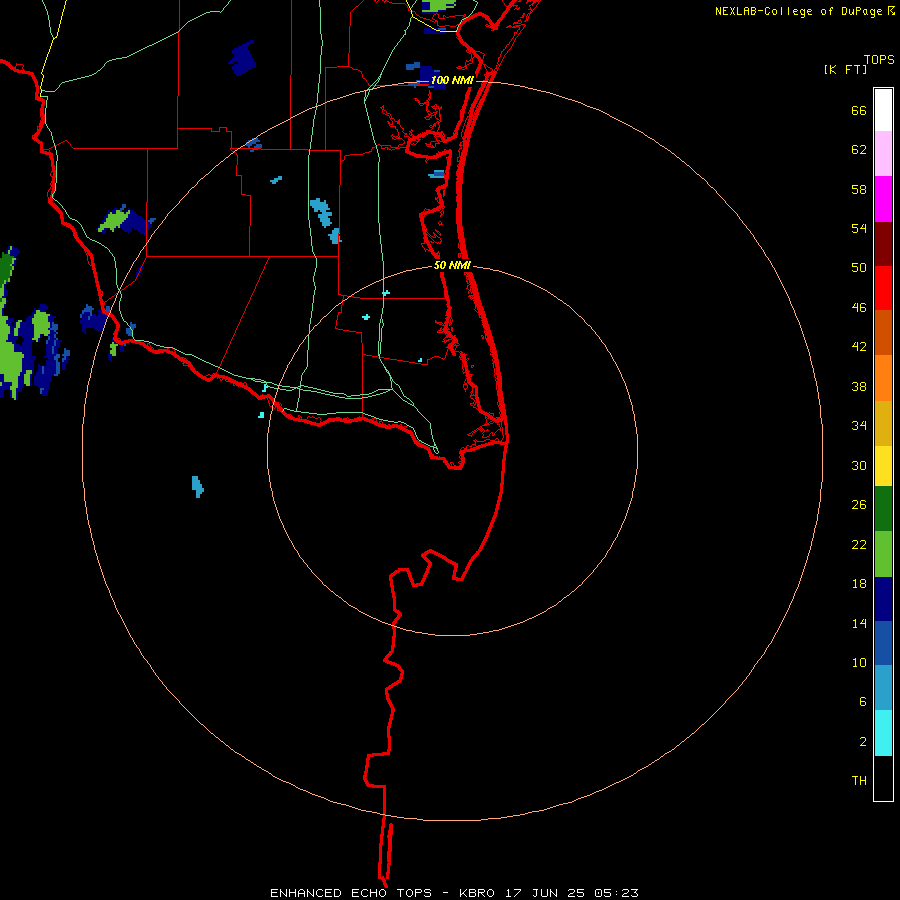Screen dimensions: 900x900
Task: Pick the dark maroon legend swatch
Action: point(883,245)
